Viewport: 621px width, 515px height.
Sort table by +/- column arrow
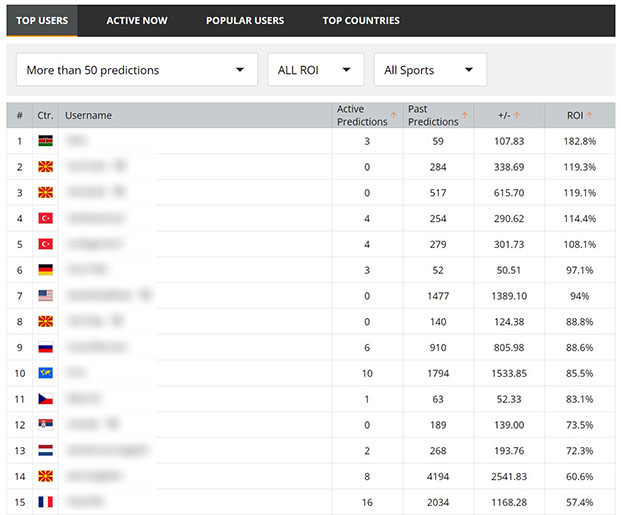517,115
